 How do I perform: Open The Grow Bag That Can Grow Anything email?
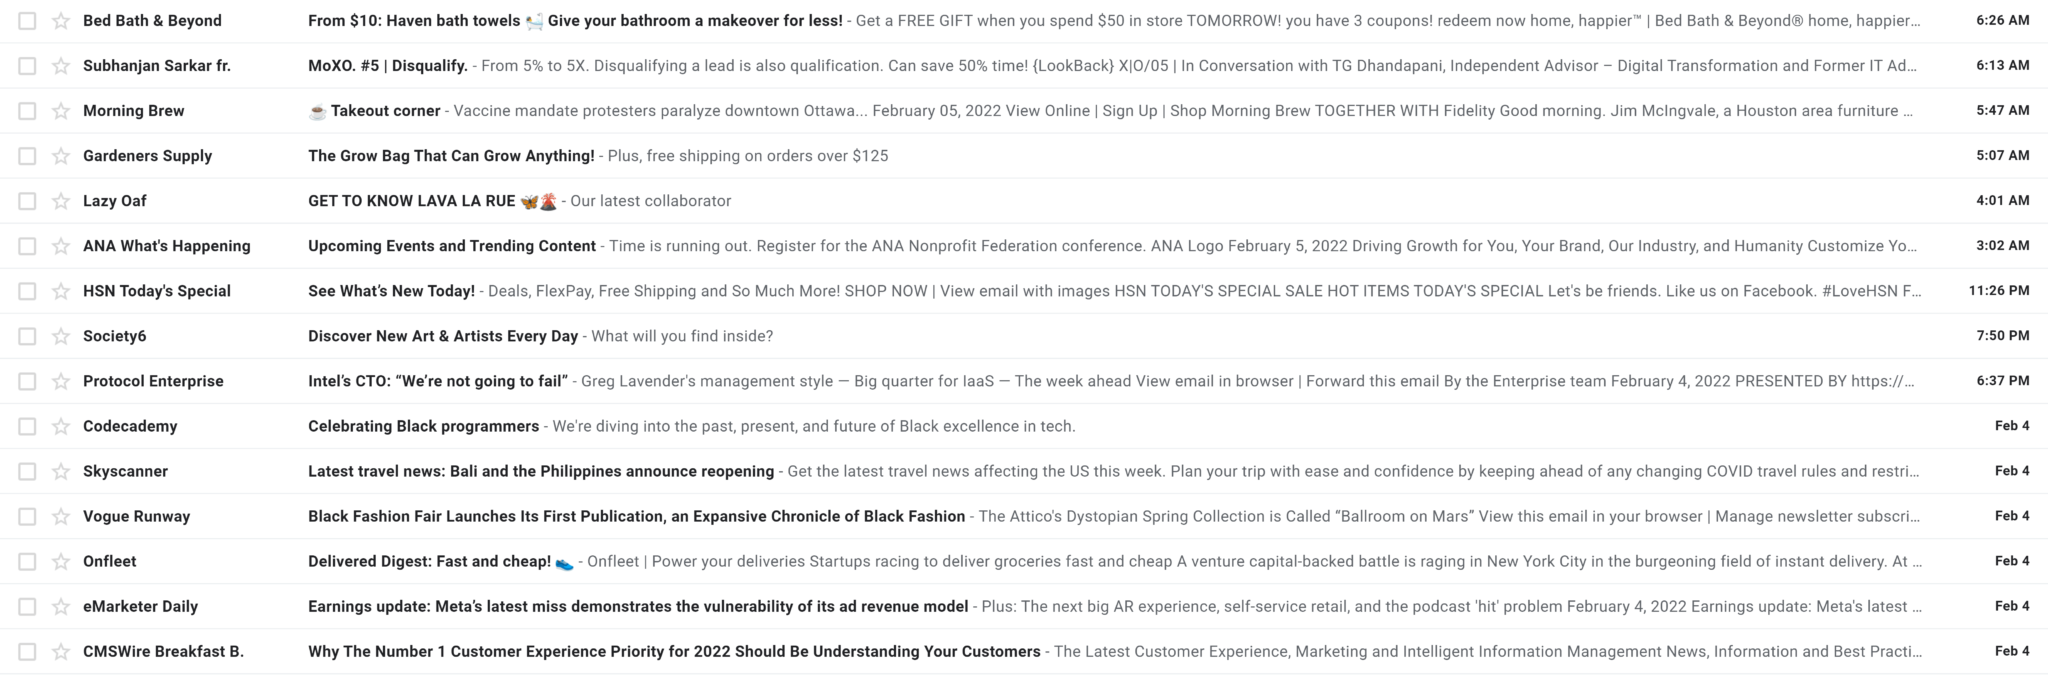(1024, 156)
